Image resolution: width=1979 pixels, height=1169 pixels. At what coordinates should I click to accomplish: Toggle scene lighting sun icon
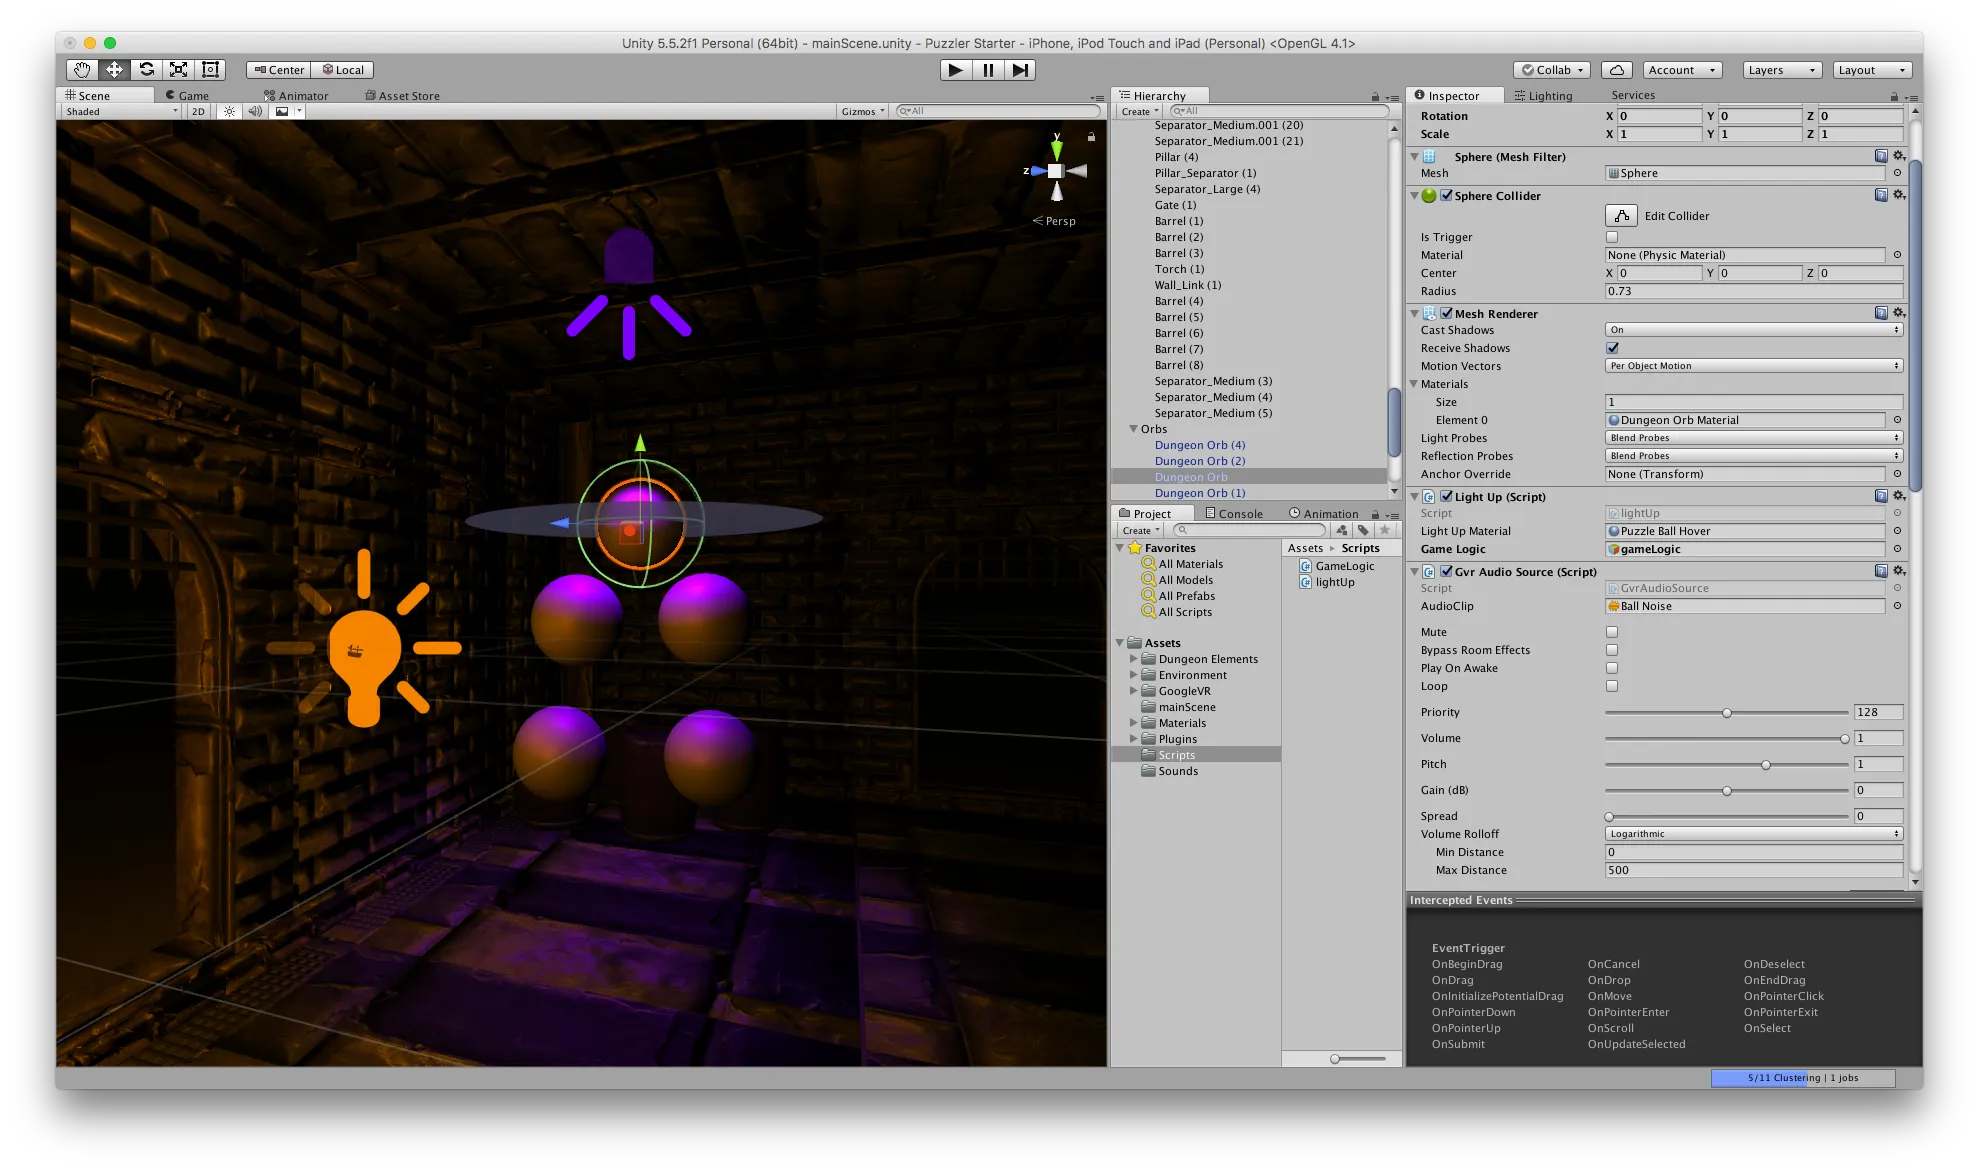point(230,111)
